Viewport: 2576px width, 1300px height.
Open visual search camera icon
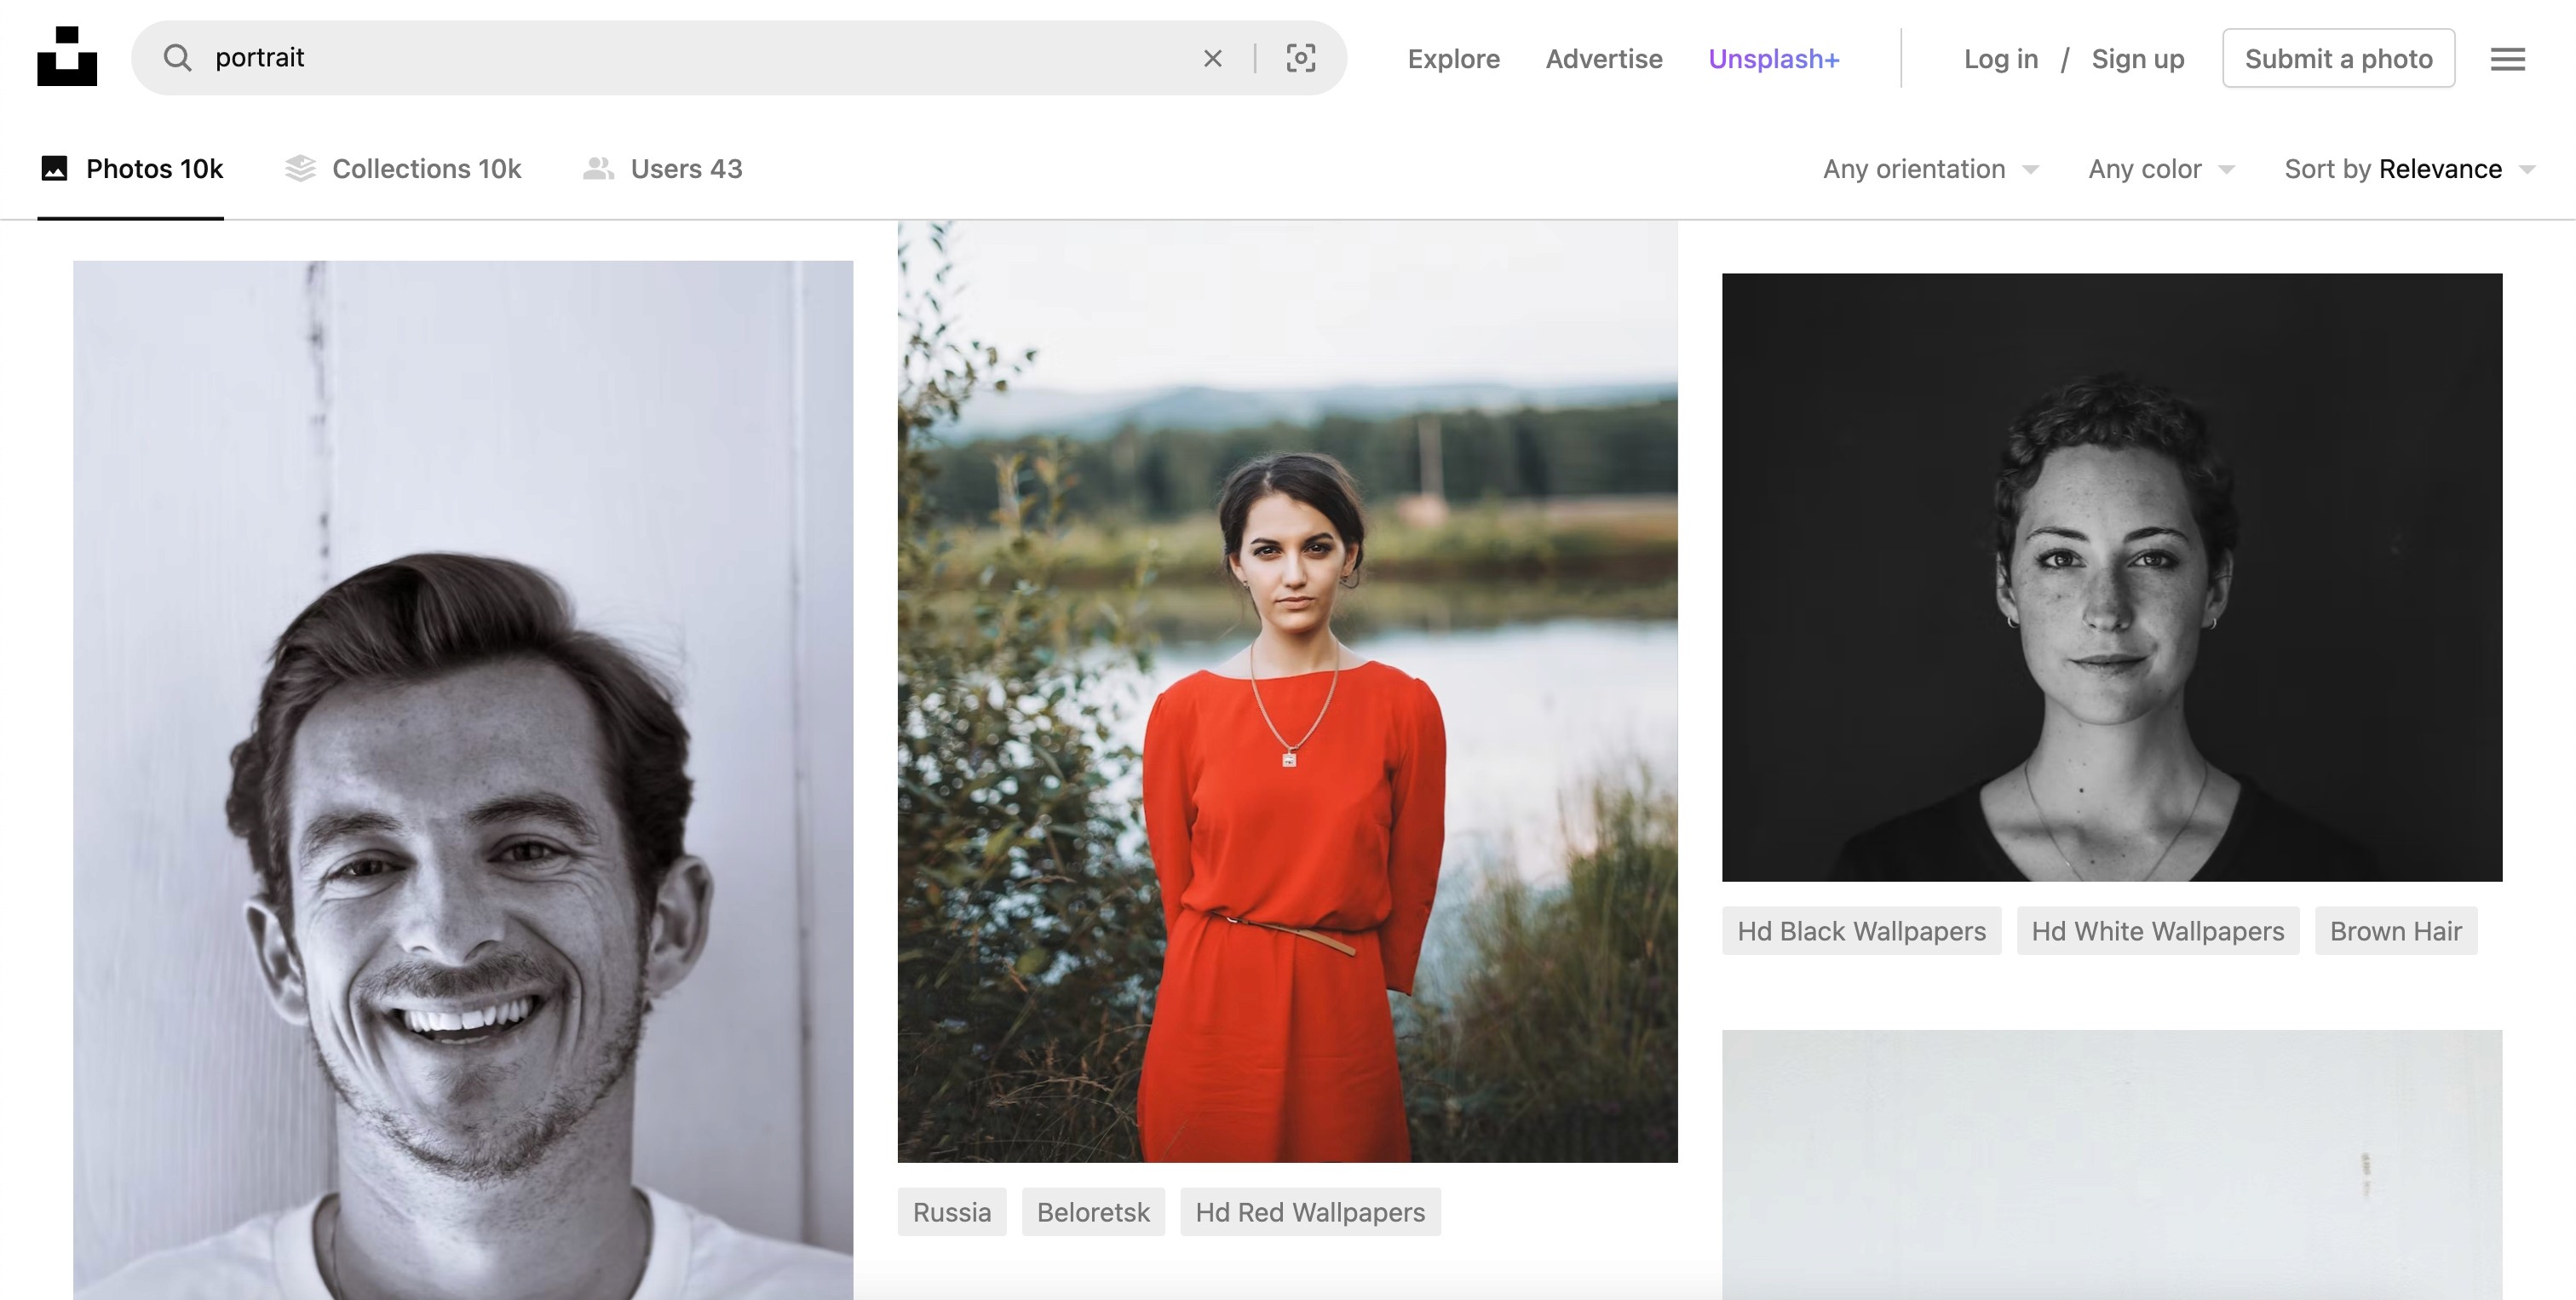(1300, 58)
